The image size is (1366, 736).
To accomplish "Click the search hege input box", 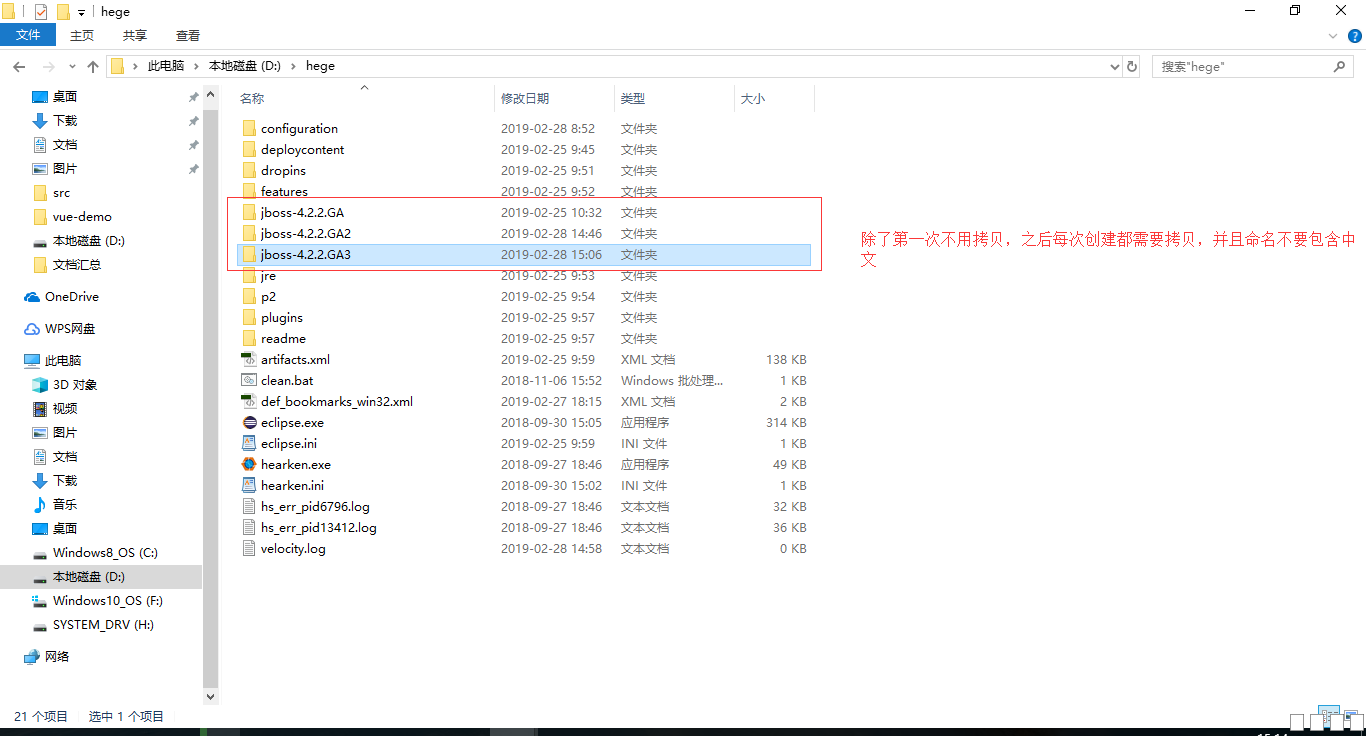I will [x=1240, y=66].
